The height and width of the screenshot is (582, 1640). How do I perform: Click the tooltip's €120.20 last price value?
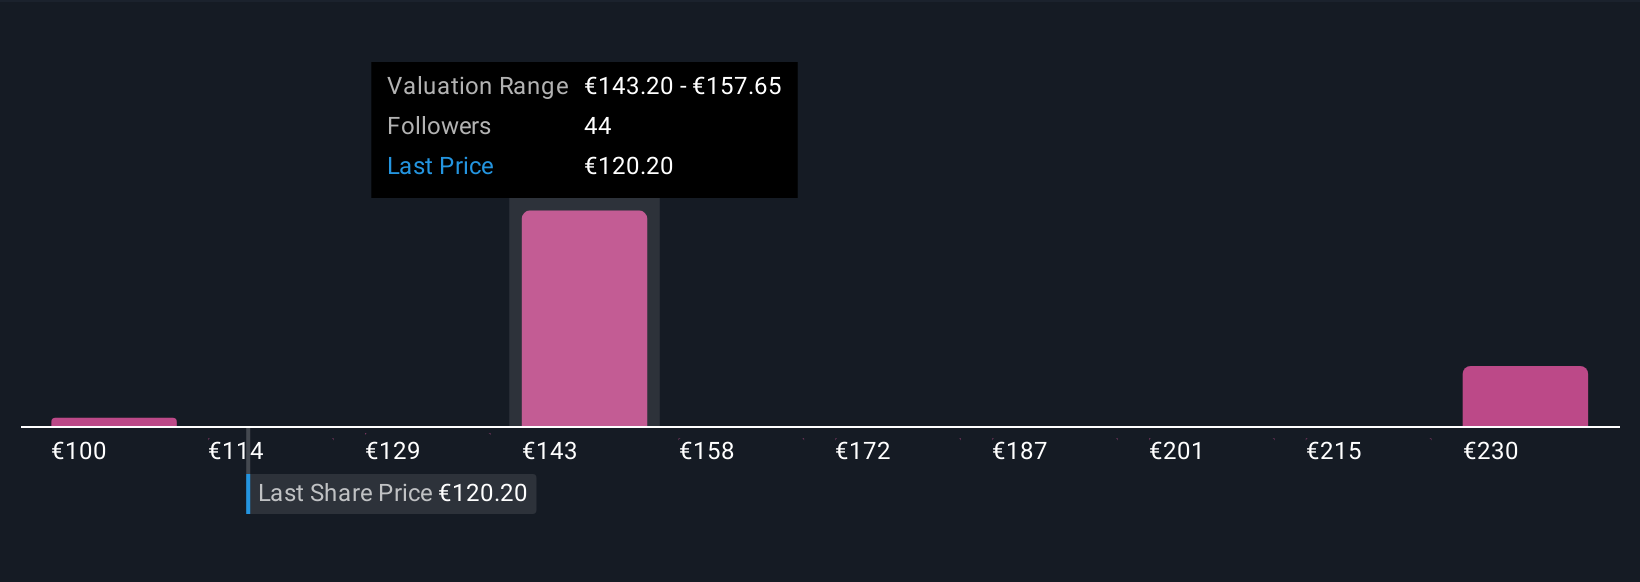click(x=629, y=166)
